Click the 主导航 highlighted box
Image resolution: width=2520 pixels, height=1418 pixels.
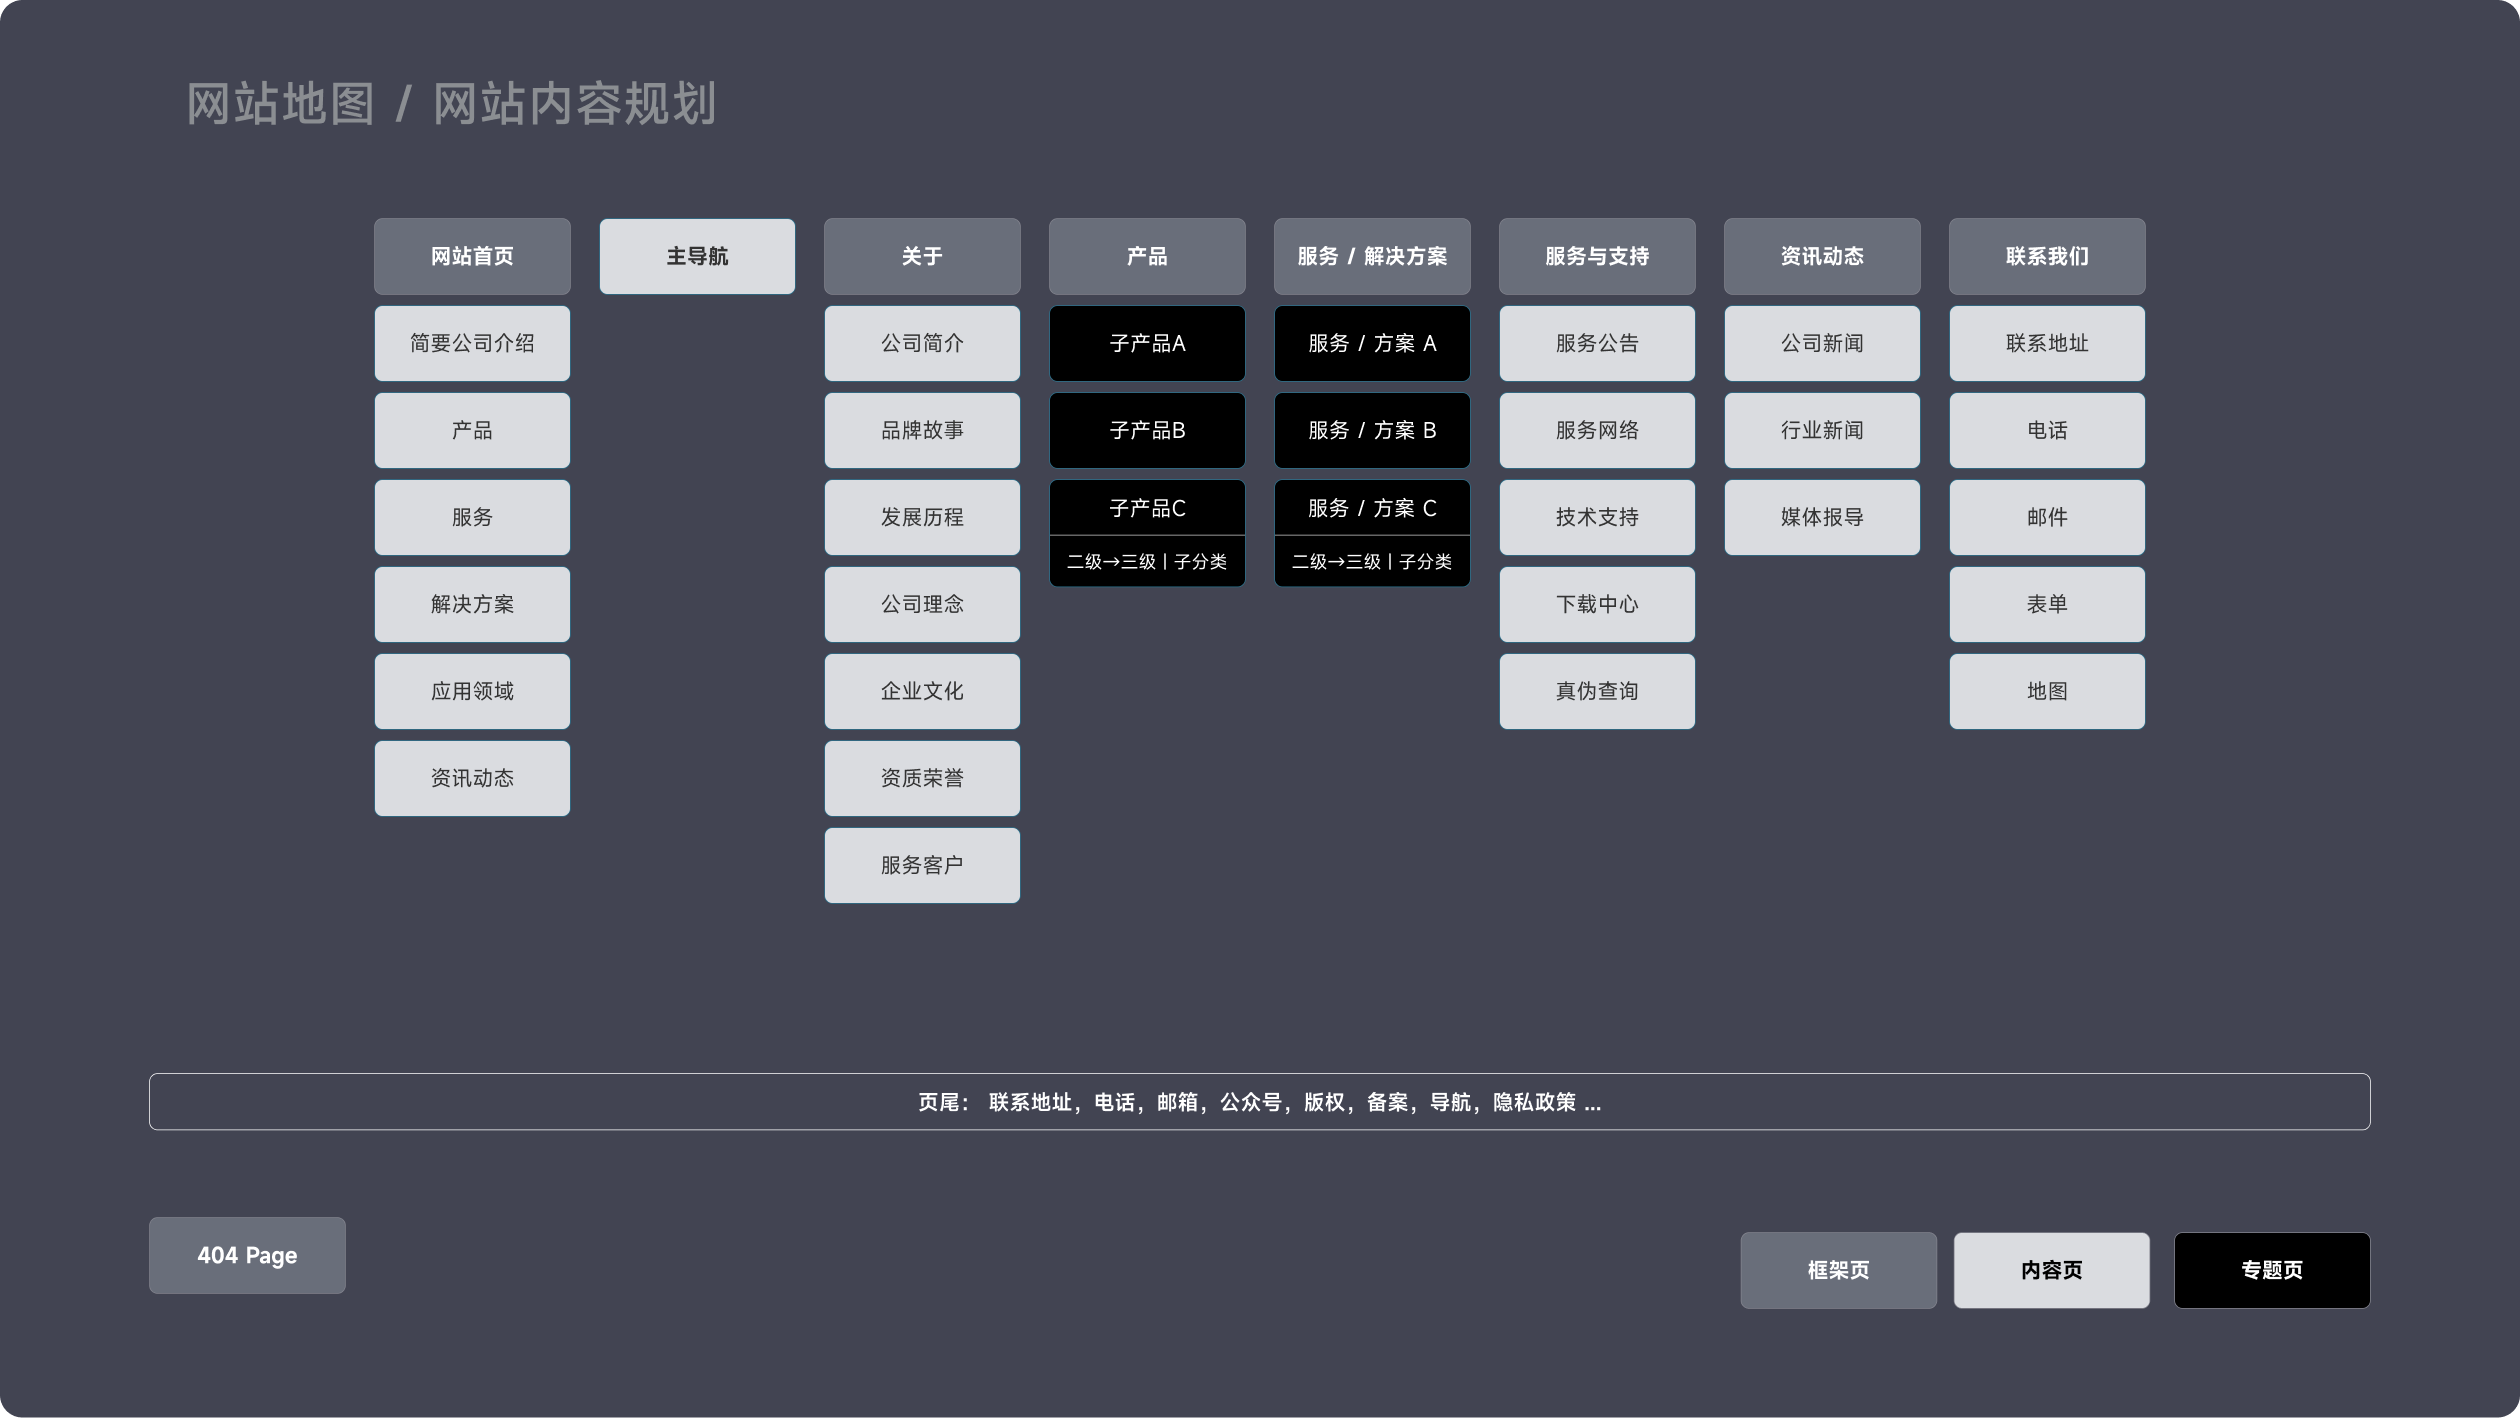(x=697, y=256)
